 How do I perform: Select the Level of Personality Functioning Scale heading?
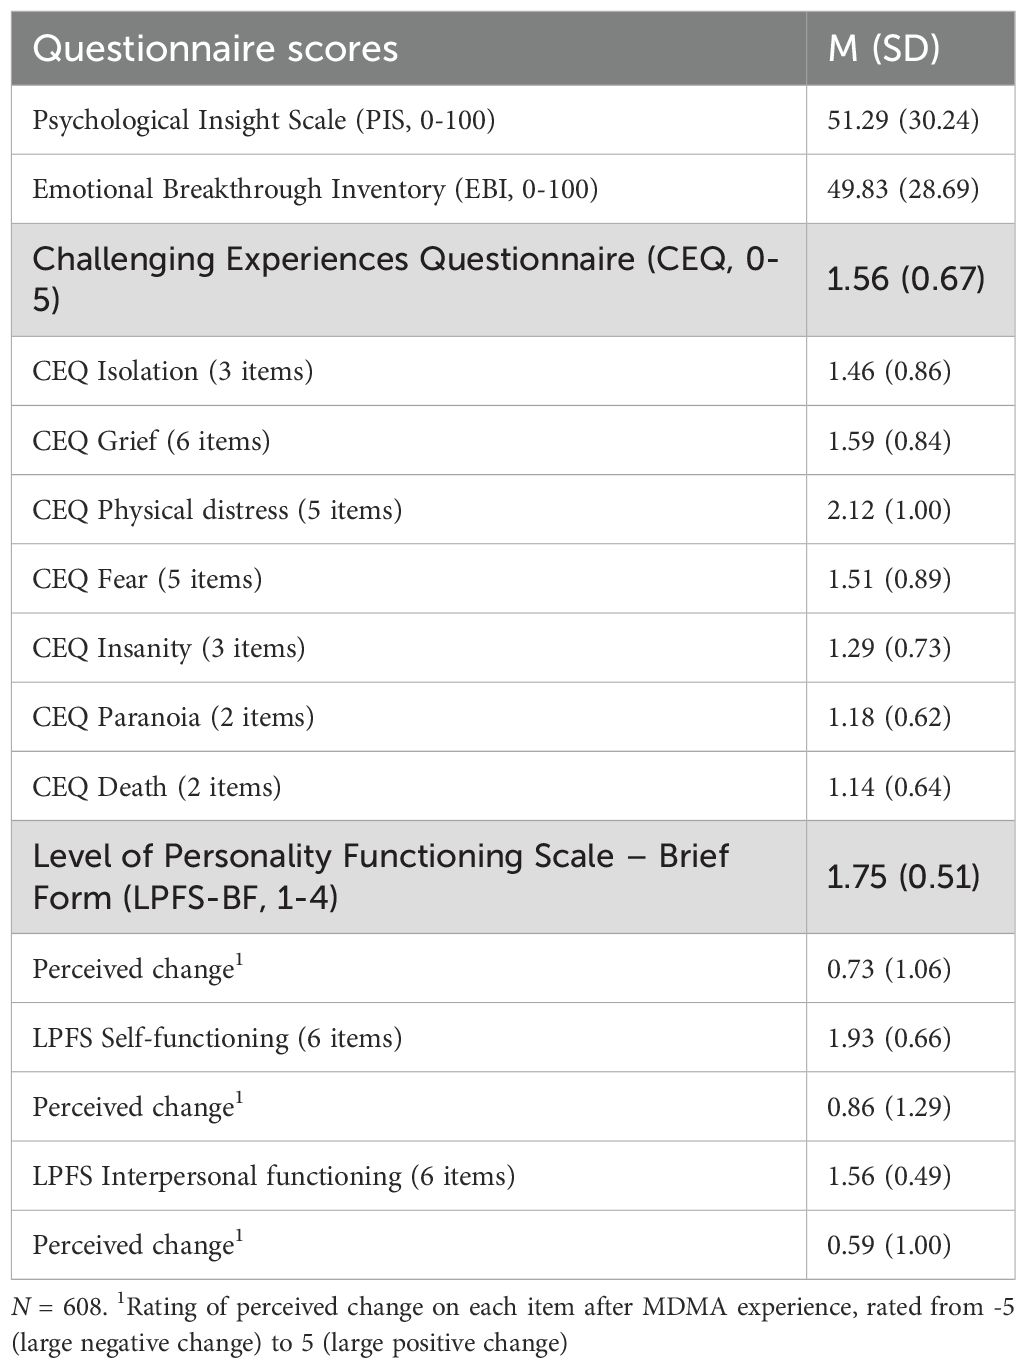point(380,876)
